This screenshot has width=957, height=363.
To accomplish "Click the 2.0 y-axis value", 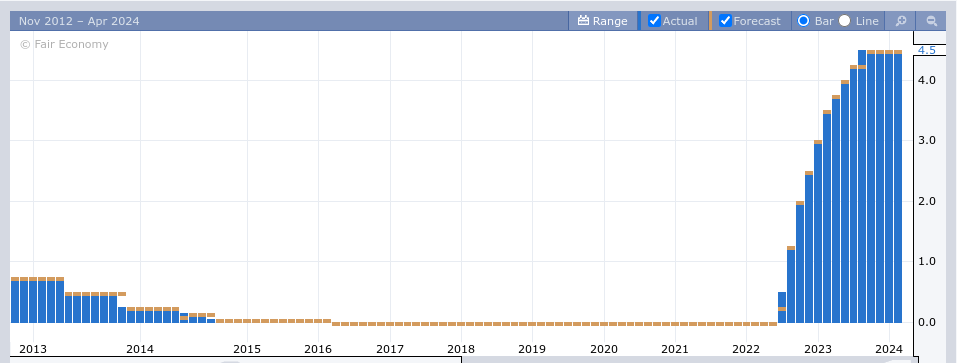I will pos(926,201).
